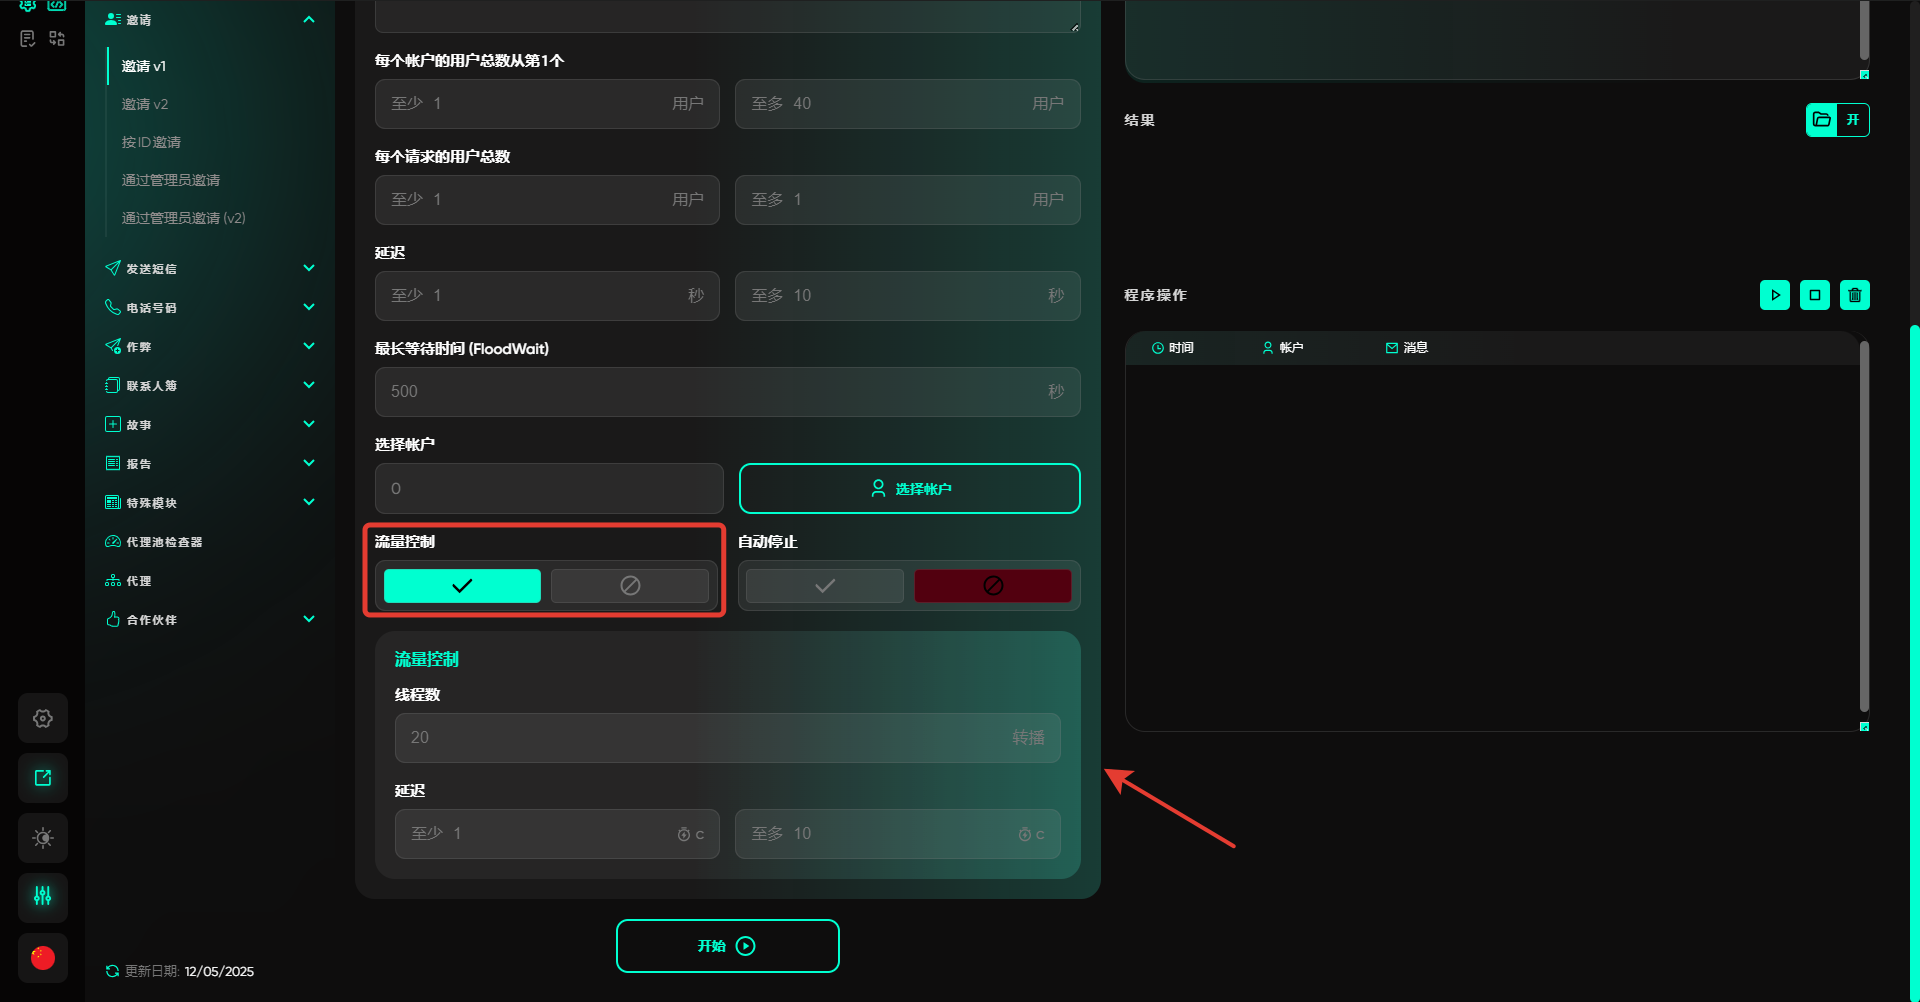Viewport: 1920px width, 1002px height.
Task: Click the trash delete icon in 程序操作
Action: coord(1854,295)
